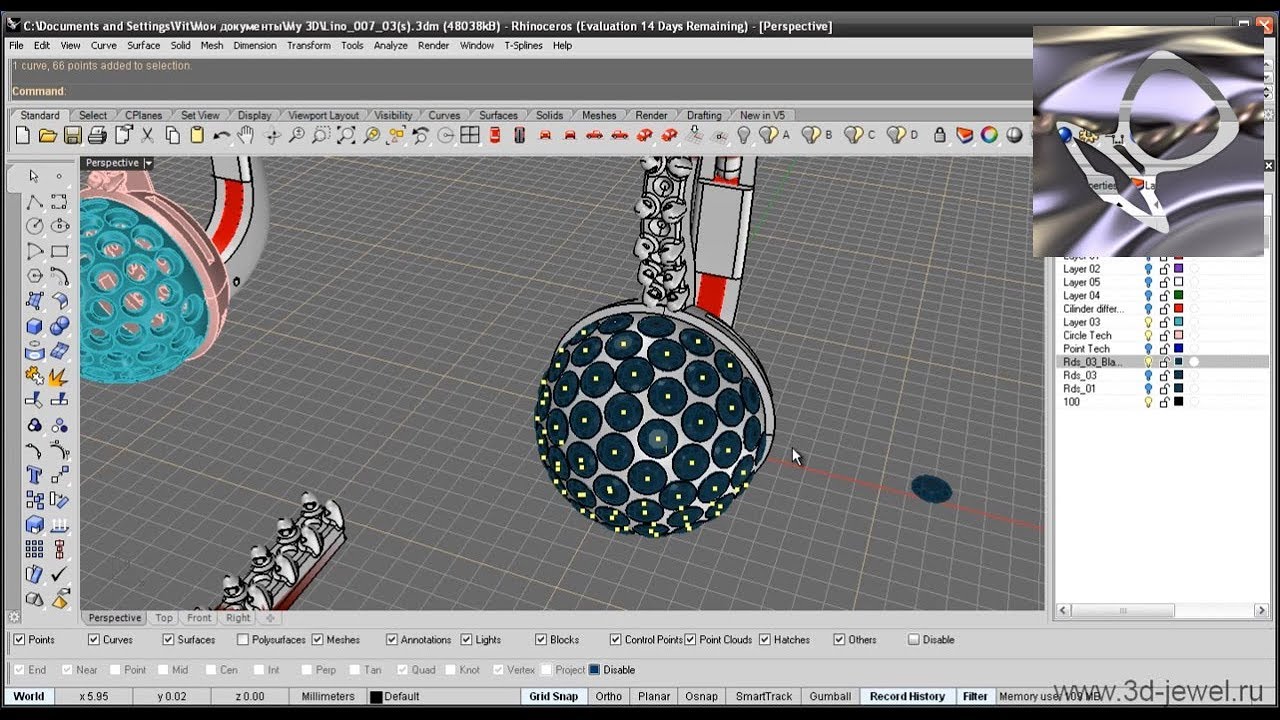The height and width of the screenshot is (720, 1280).
Task: Cut the selection with the scissors icon
Action: (147, 135)
